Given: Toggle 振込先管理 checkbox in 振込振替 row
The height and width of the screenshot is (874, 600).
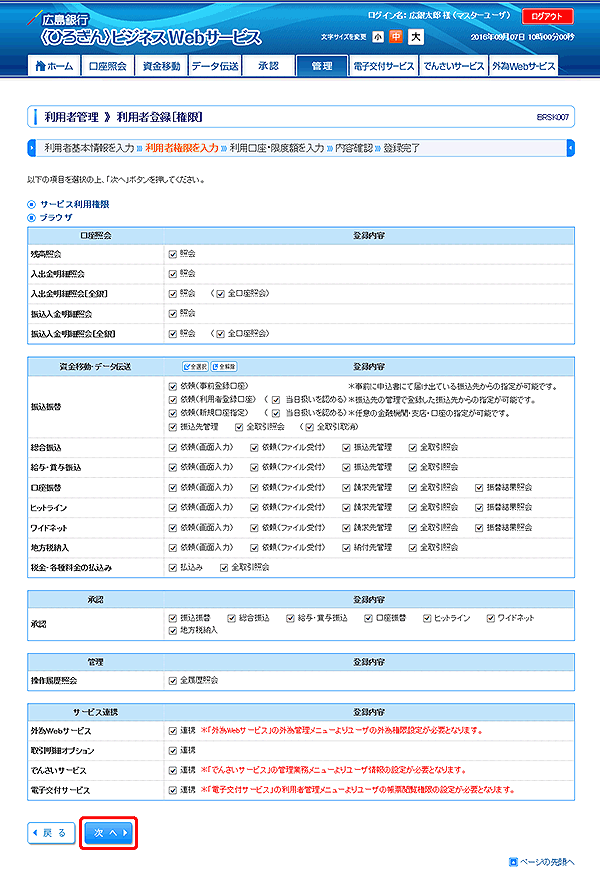Looking at the screenshot, I should [x=173, y=427].
